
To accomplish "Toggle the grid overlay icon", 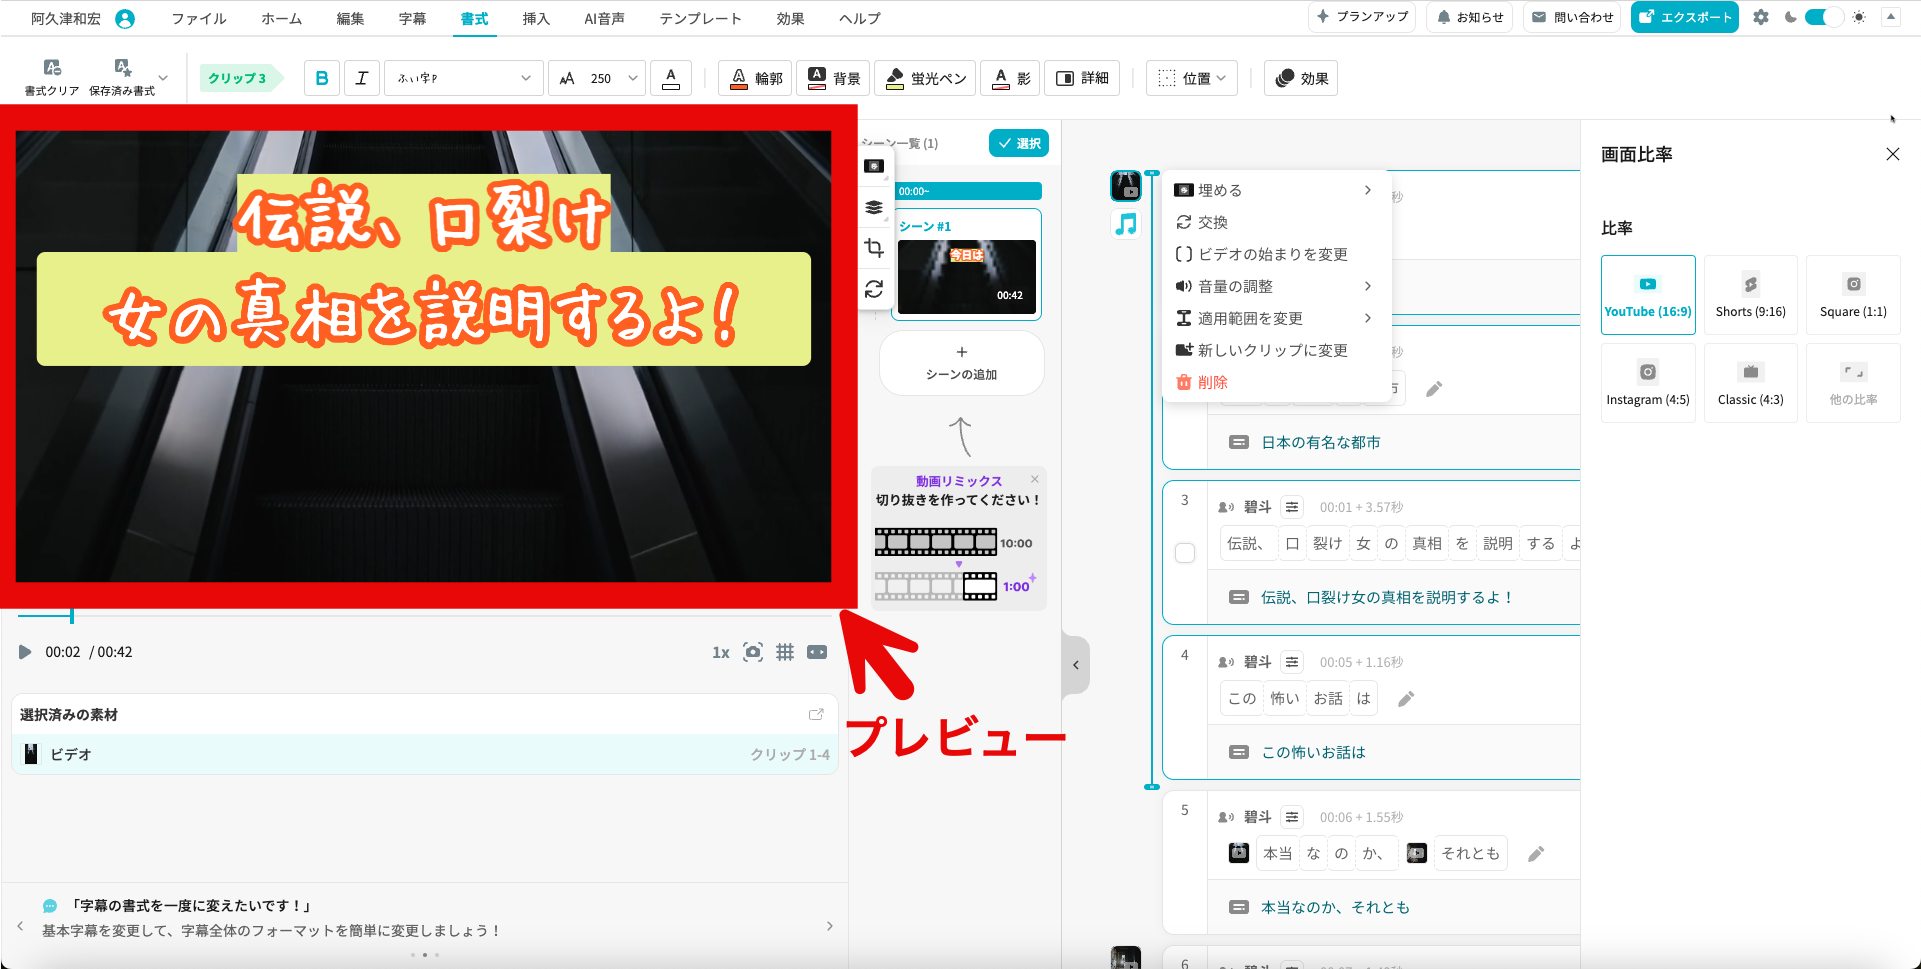I will 785,652.
